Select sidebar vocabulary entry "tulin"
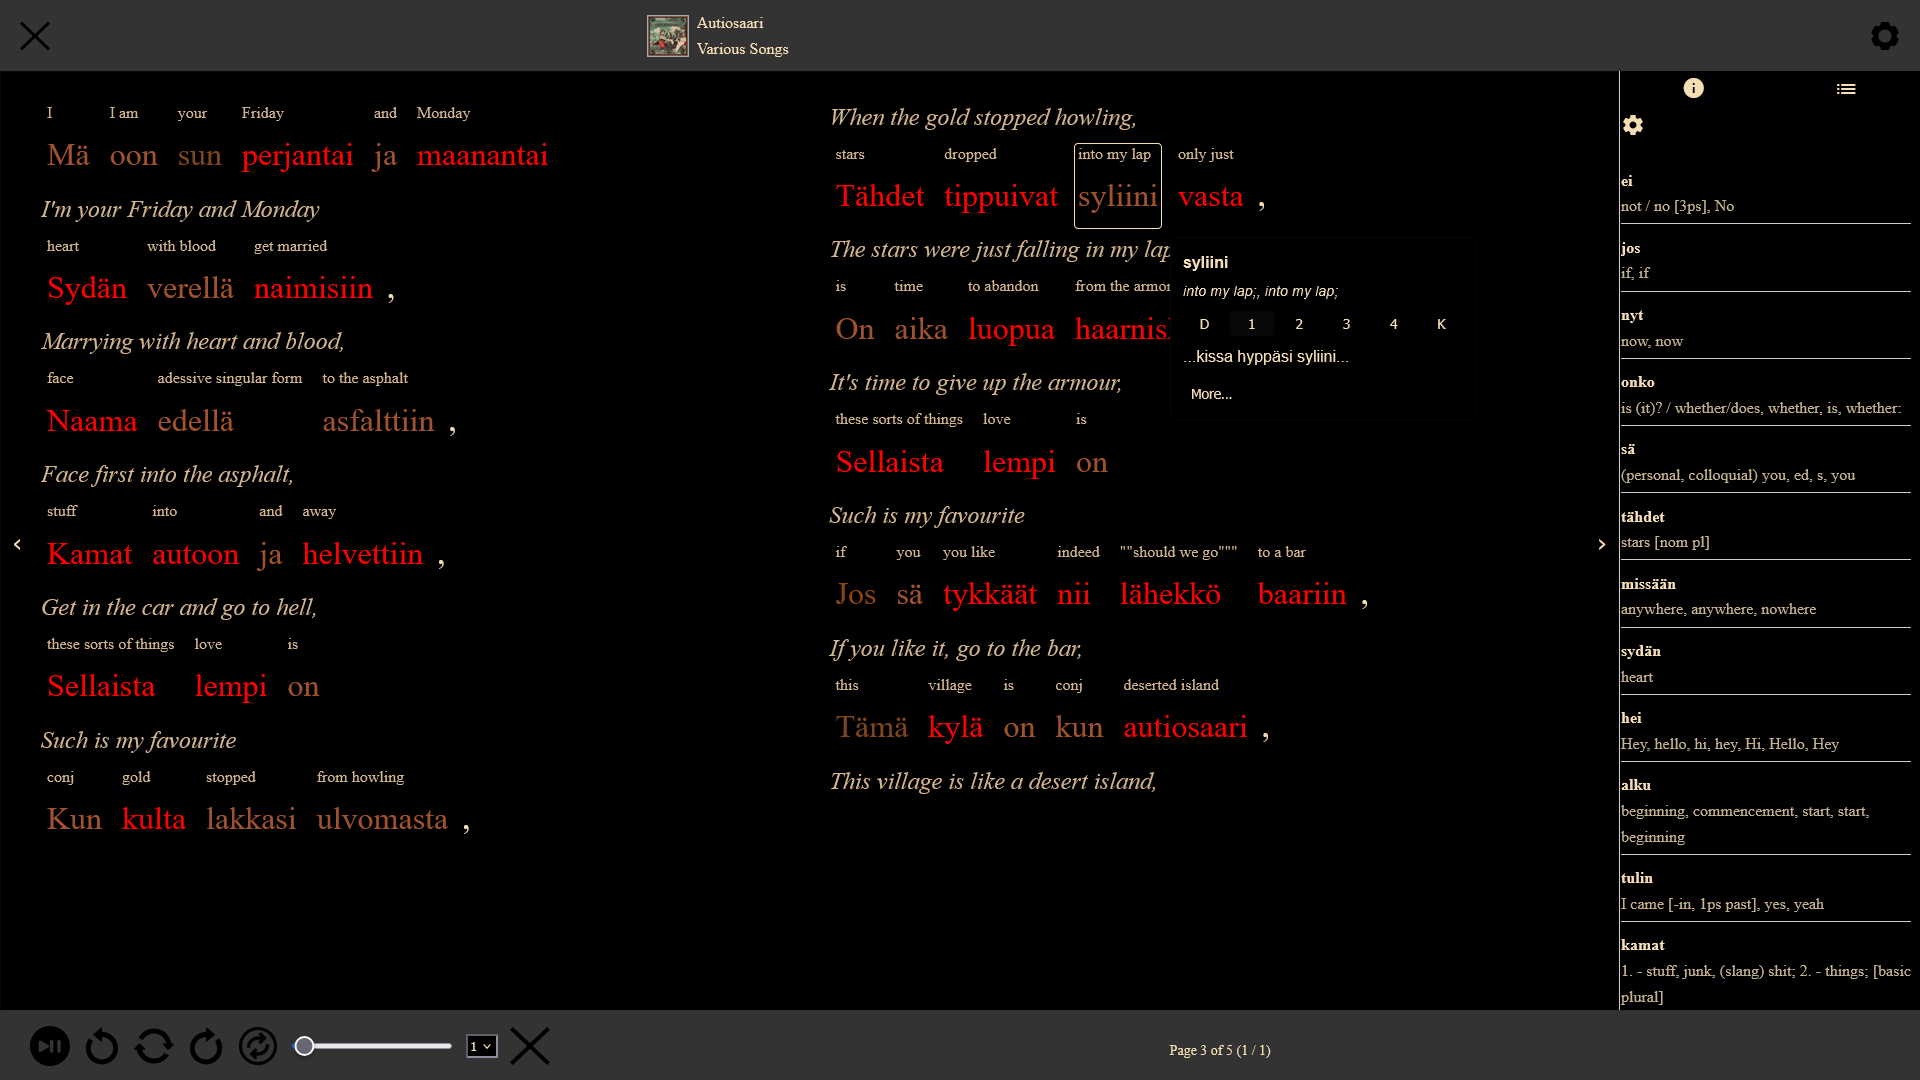The image size is (1920, 1080). coord(1765,891)
